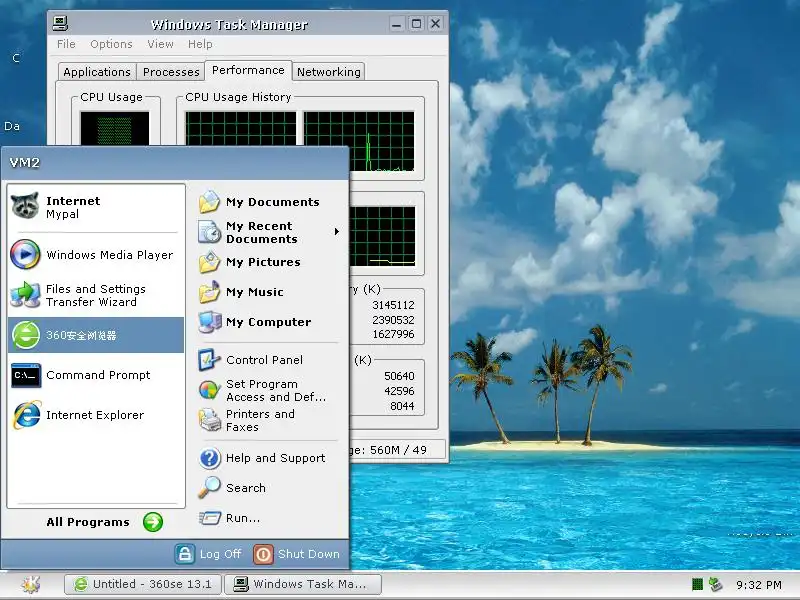Image resolution: width=800 pixels, height=600 pixels.
Task: Click green CPU meter tray icon
Action: click(697, 584)
